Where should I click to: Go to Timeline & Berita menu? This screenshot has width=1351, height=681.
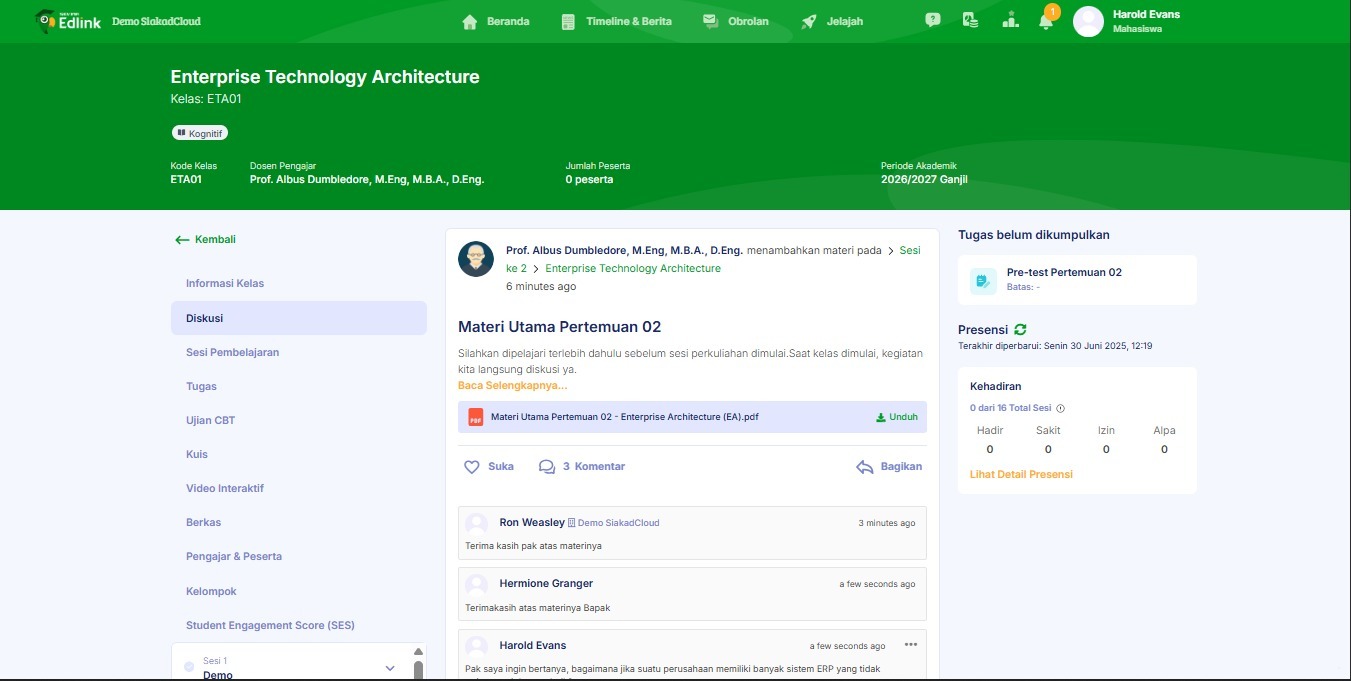[x=617, y=21]
